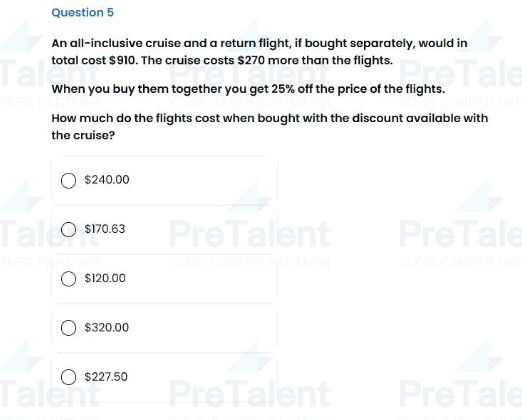The image size is (522, 420).
Task: Click the $320.00 answer label text
Action: coord(107,327)
